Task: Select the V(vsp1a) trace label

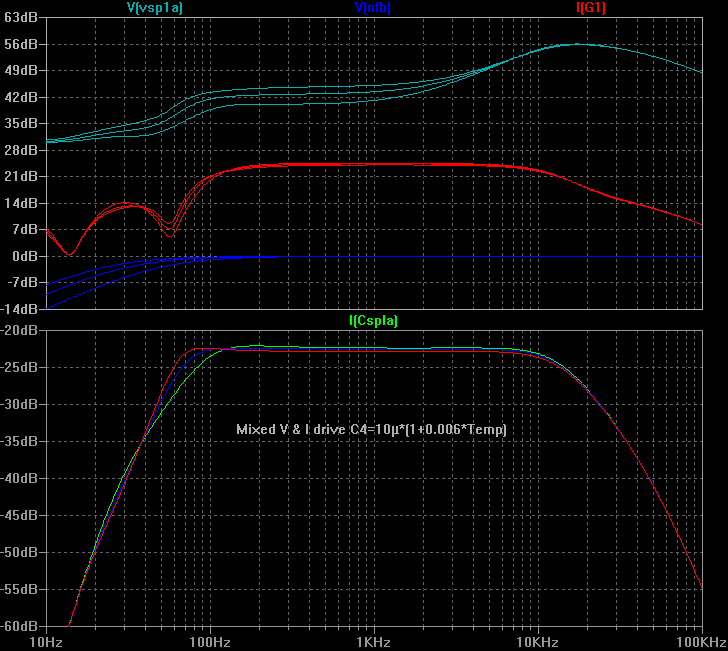Action: point(155,8)
